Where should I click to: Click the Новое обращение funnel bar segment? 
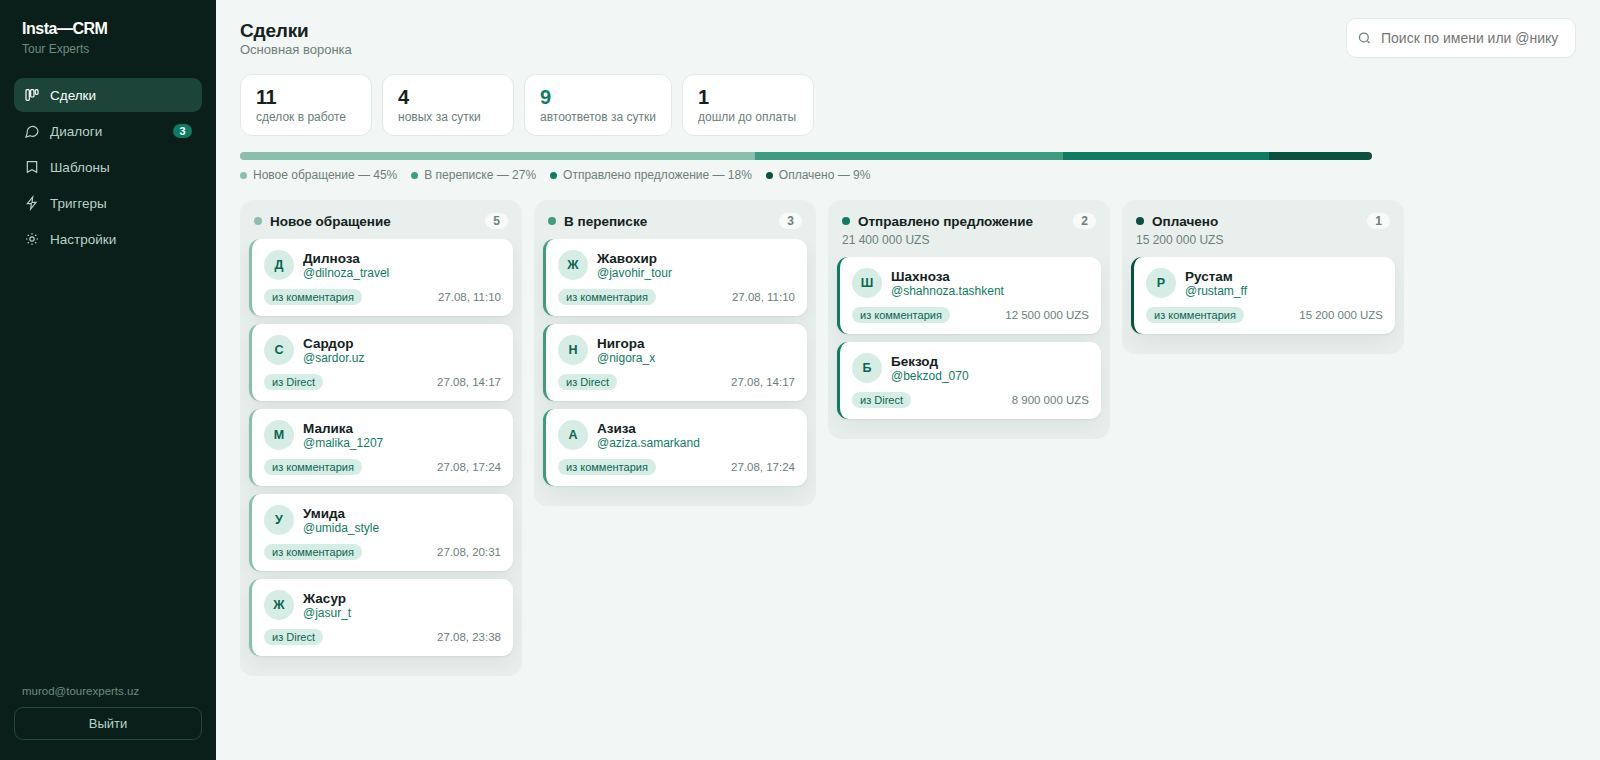(x=497, y=156)
